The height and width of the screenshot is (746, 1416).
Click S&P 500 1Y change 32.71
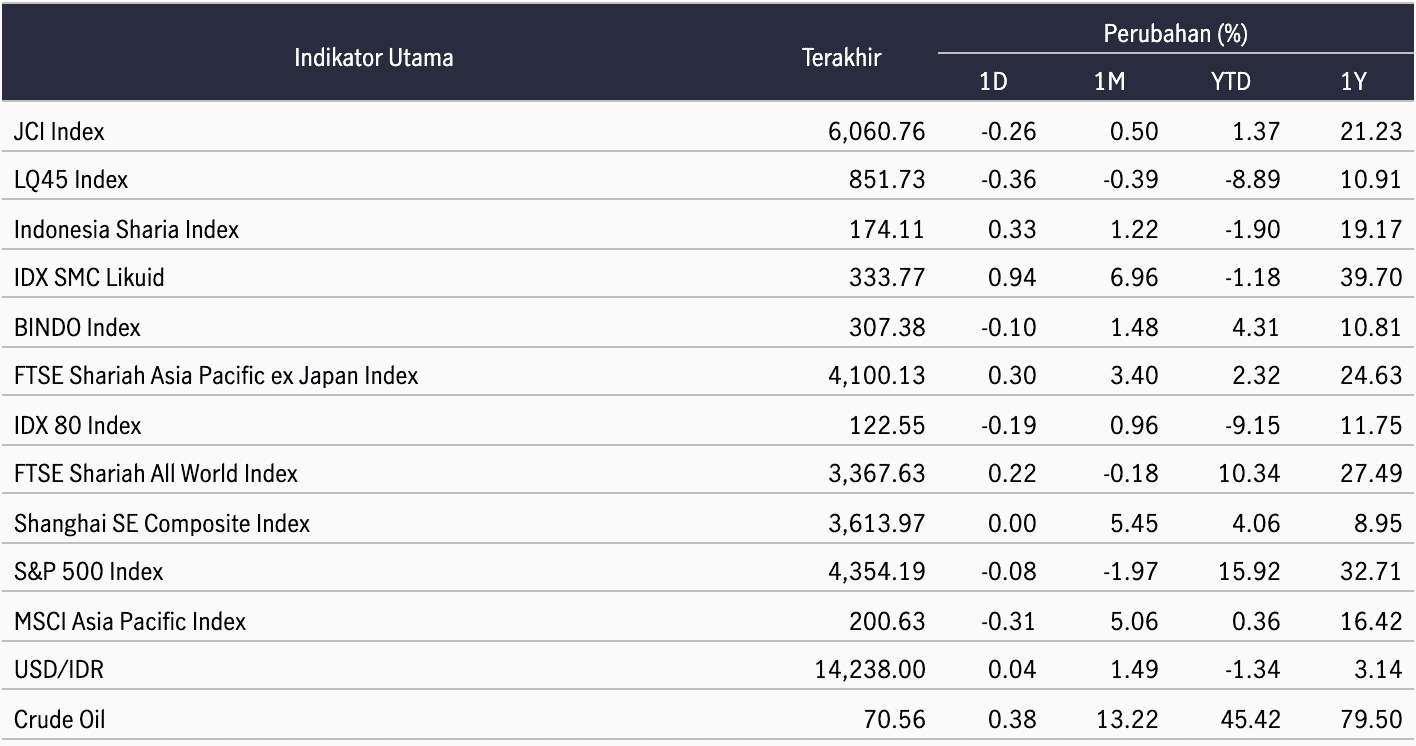click(1373, 572)
